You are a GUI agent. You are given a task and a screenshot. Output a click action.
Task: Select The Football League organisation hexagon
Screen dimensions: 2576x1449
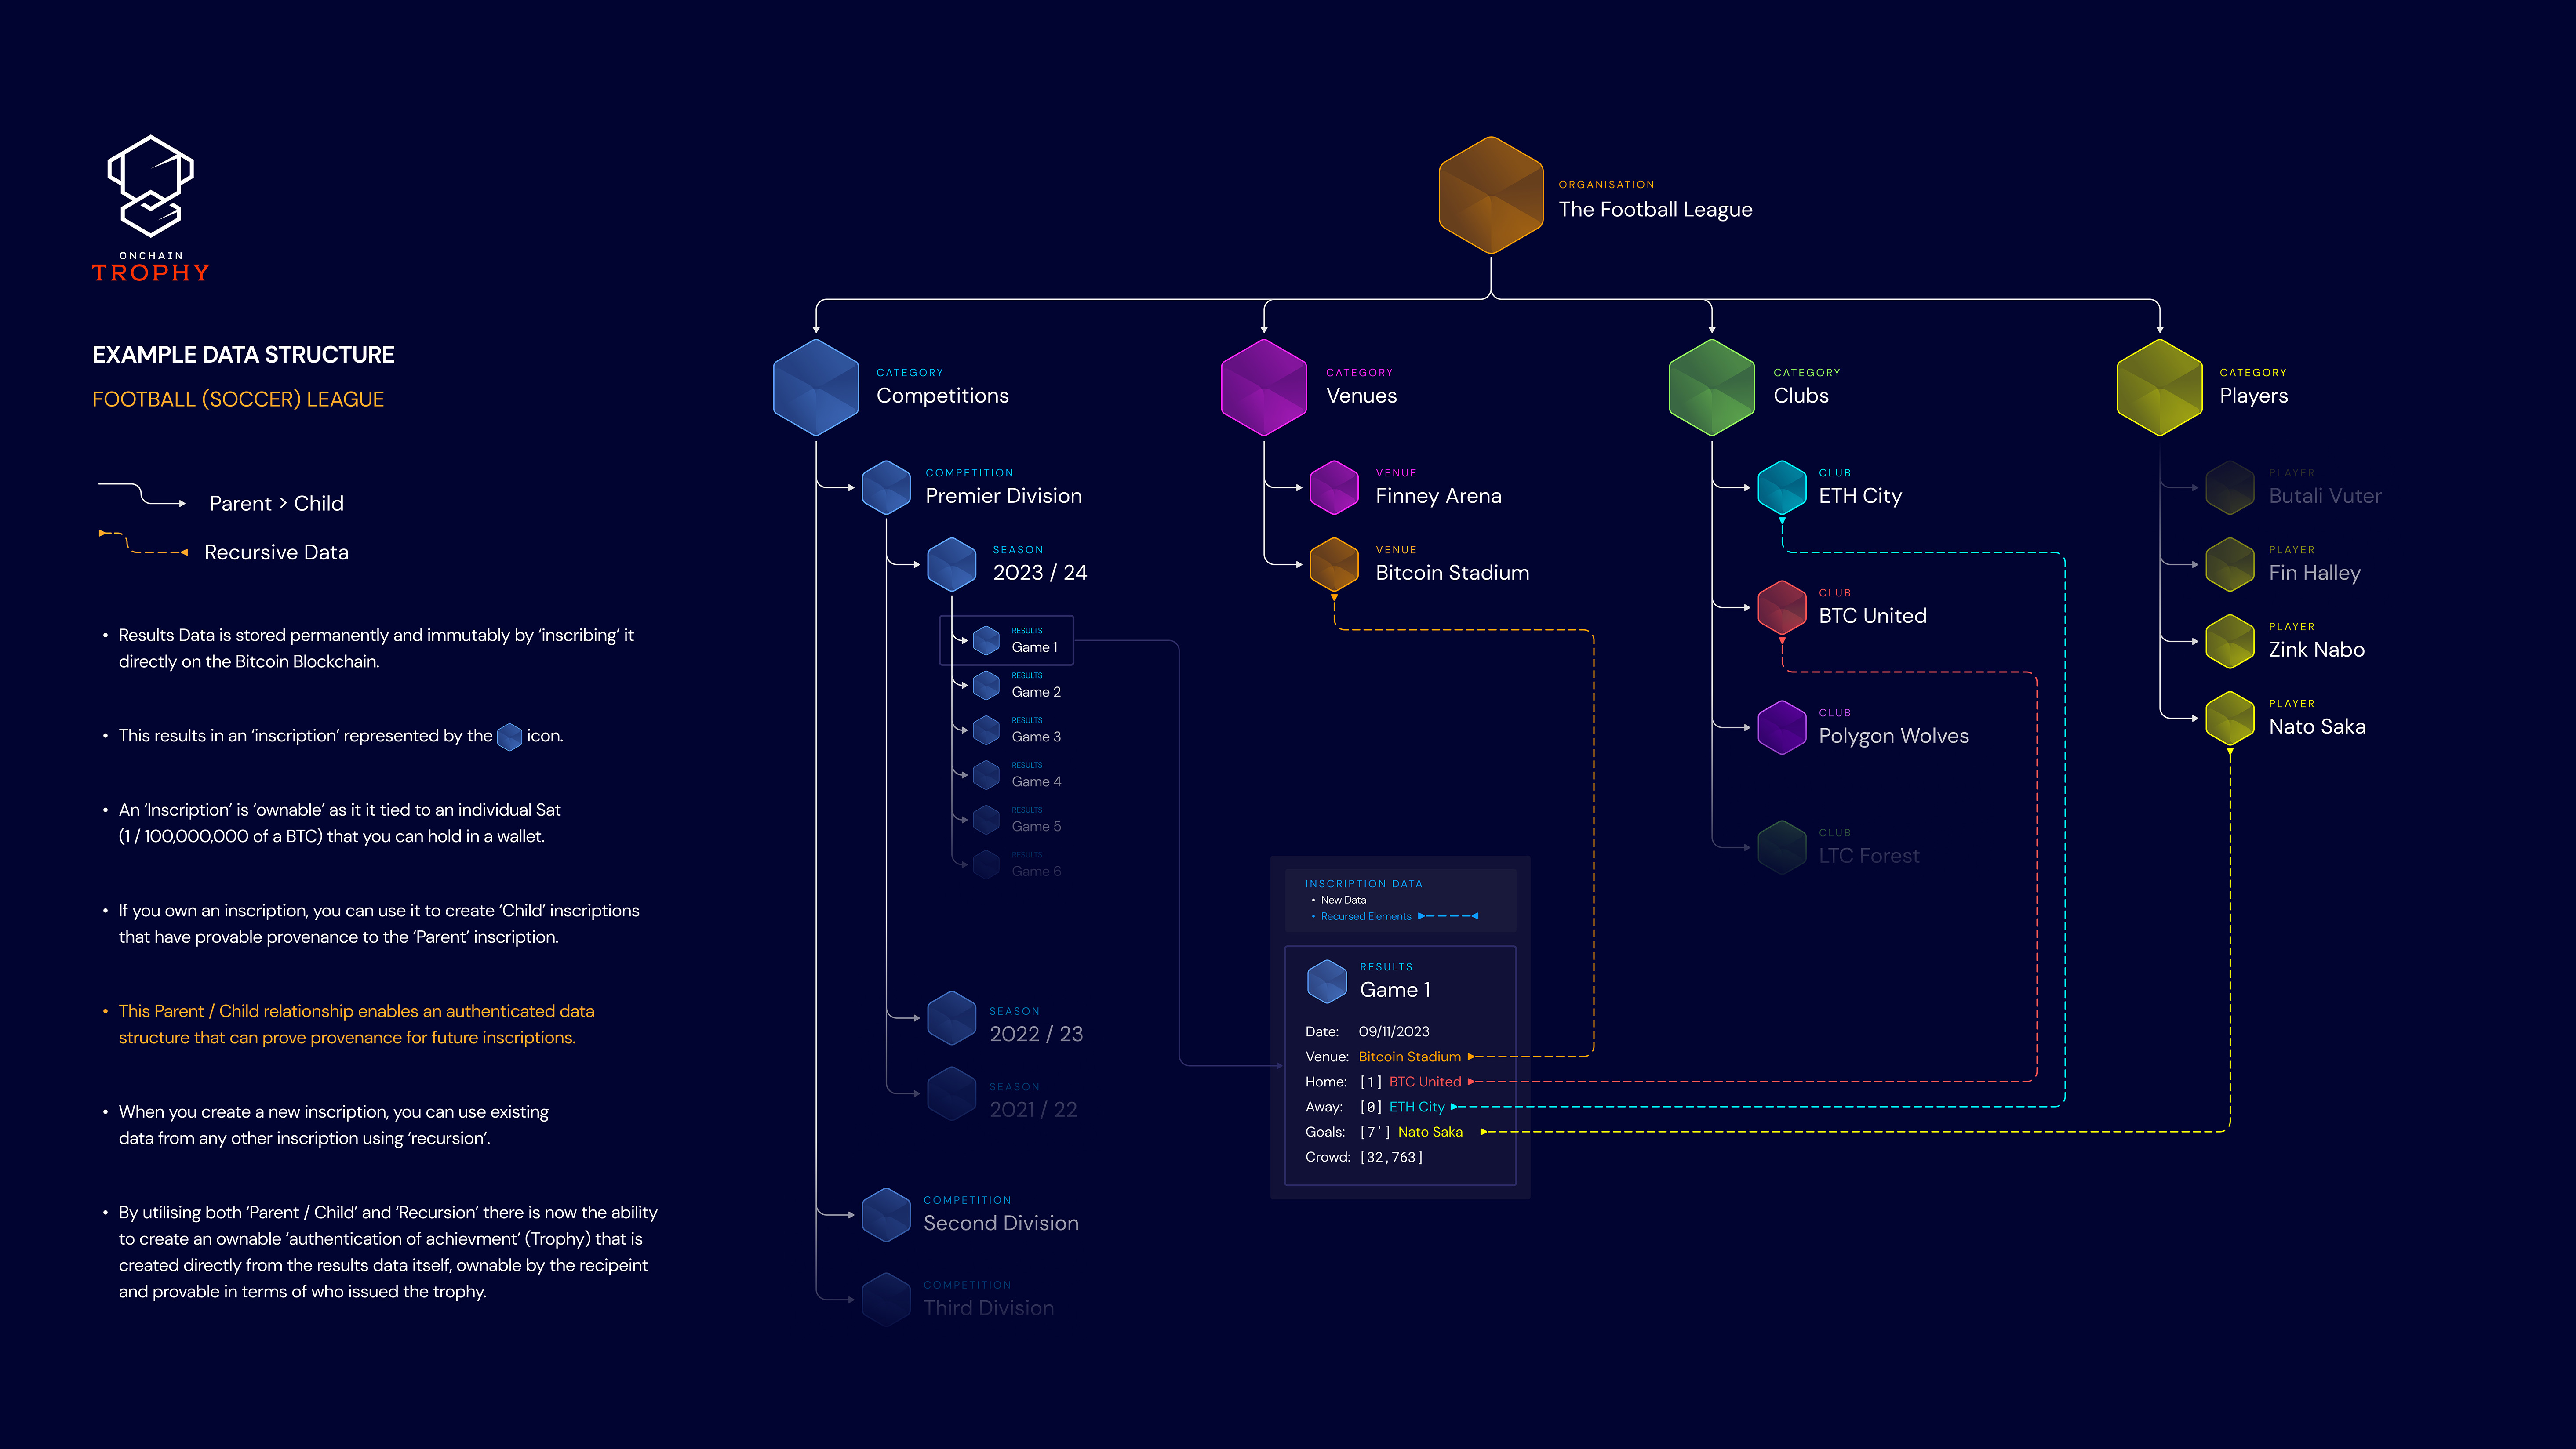[1490, 195]
